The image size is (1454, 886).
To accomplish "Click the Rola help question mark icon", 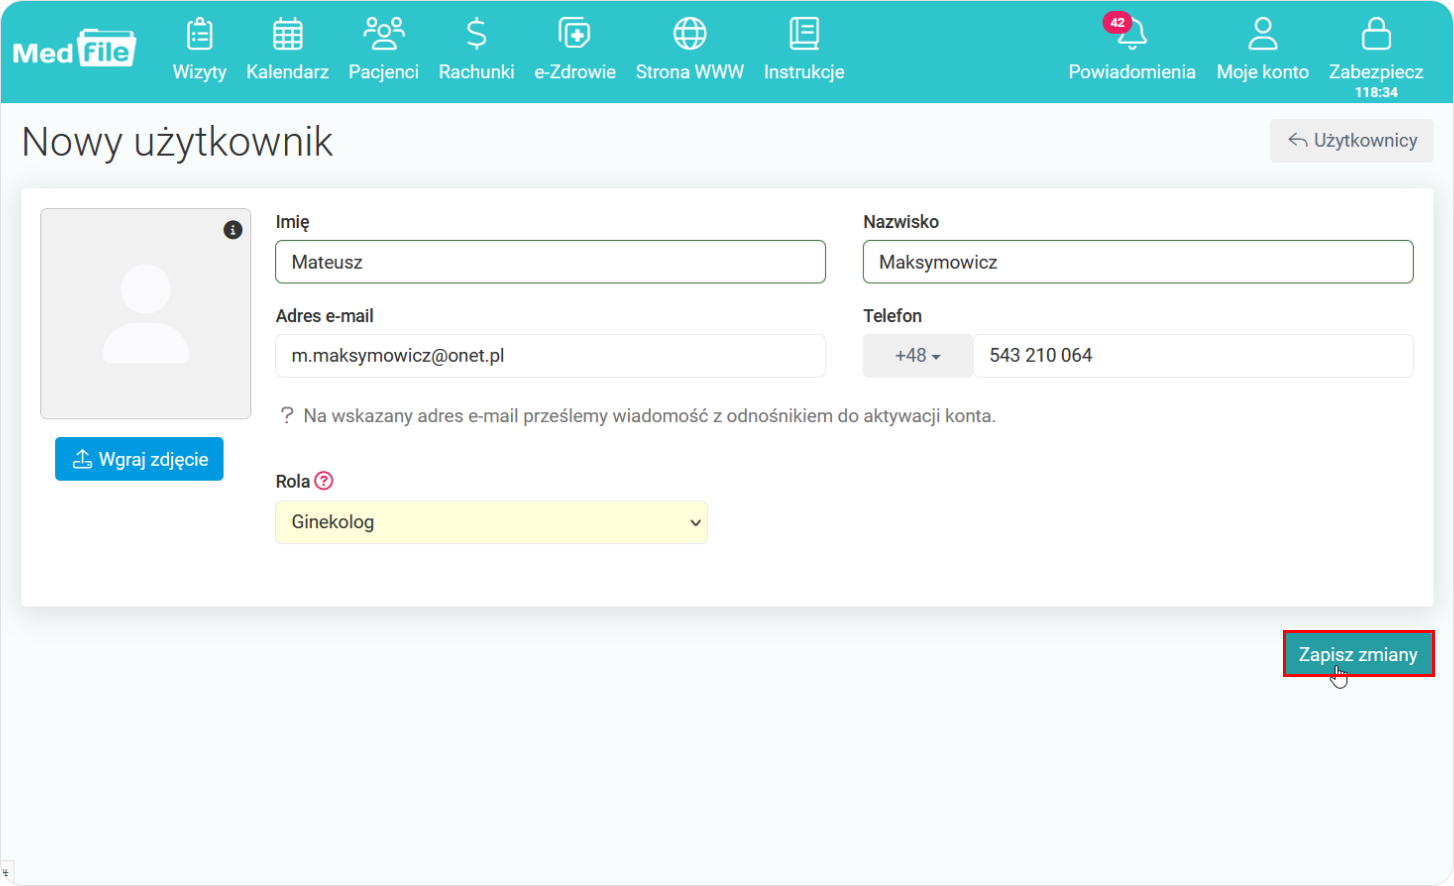I will point(324,481).
